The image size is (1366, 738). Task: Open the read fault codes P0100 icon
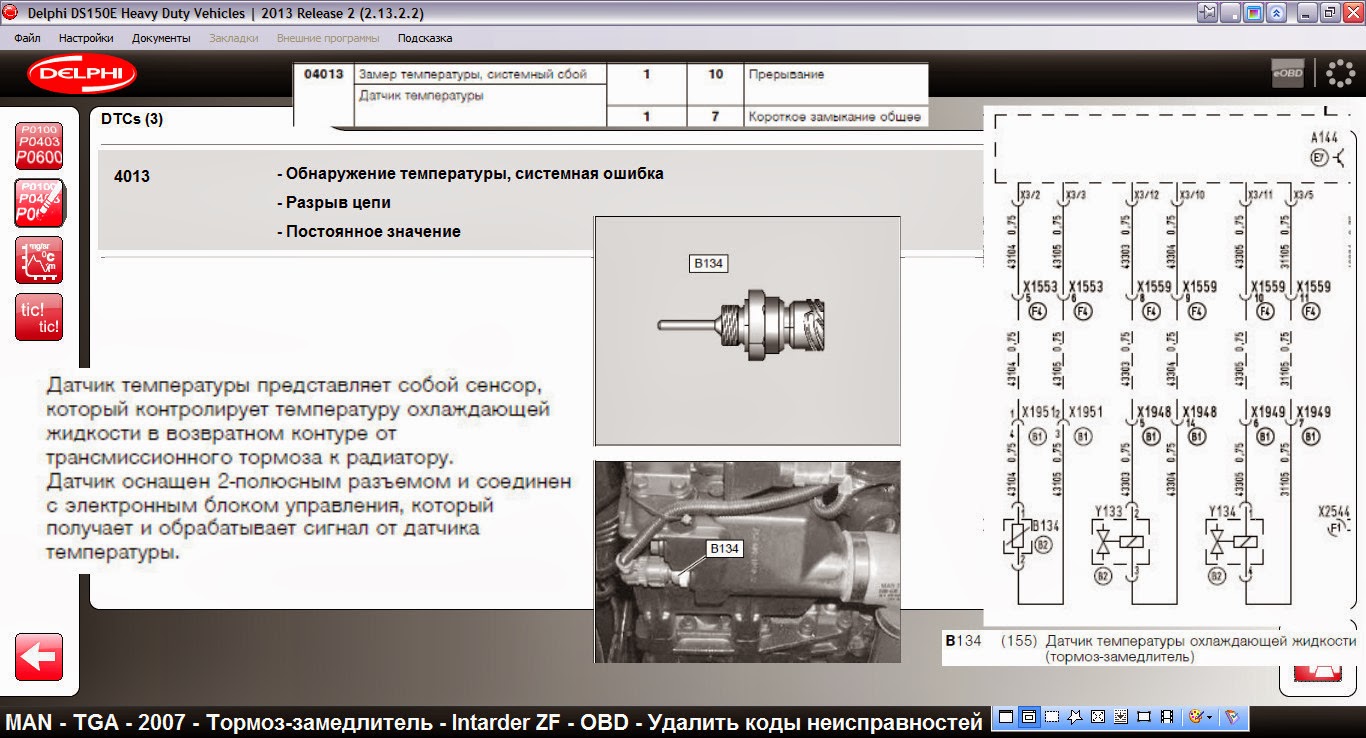point(39,146)
